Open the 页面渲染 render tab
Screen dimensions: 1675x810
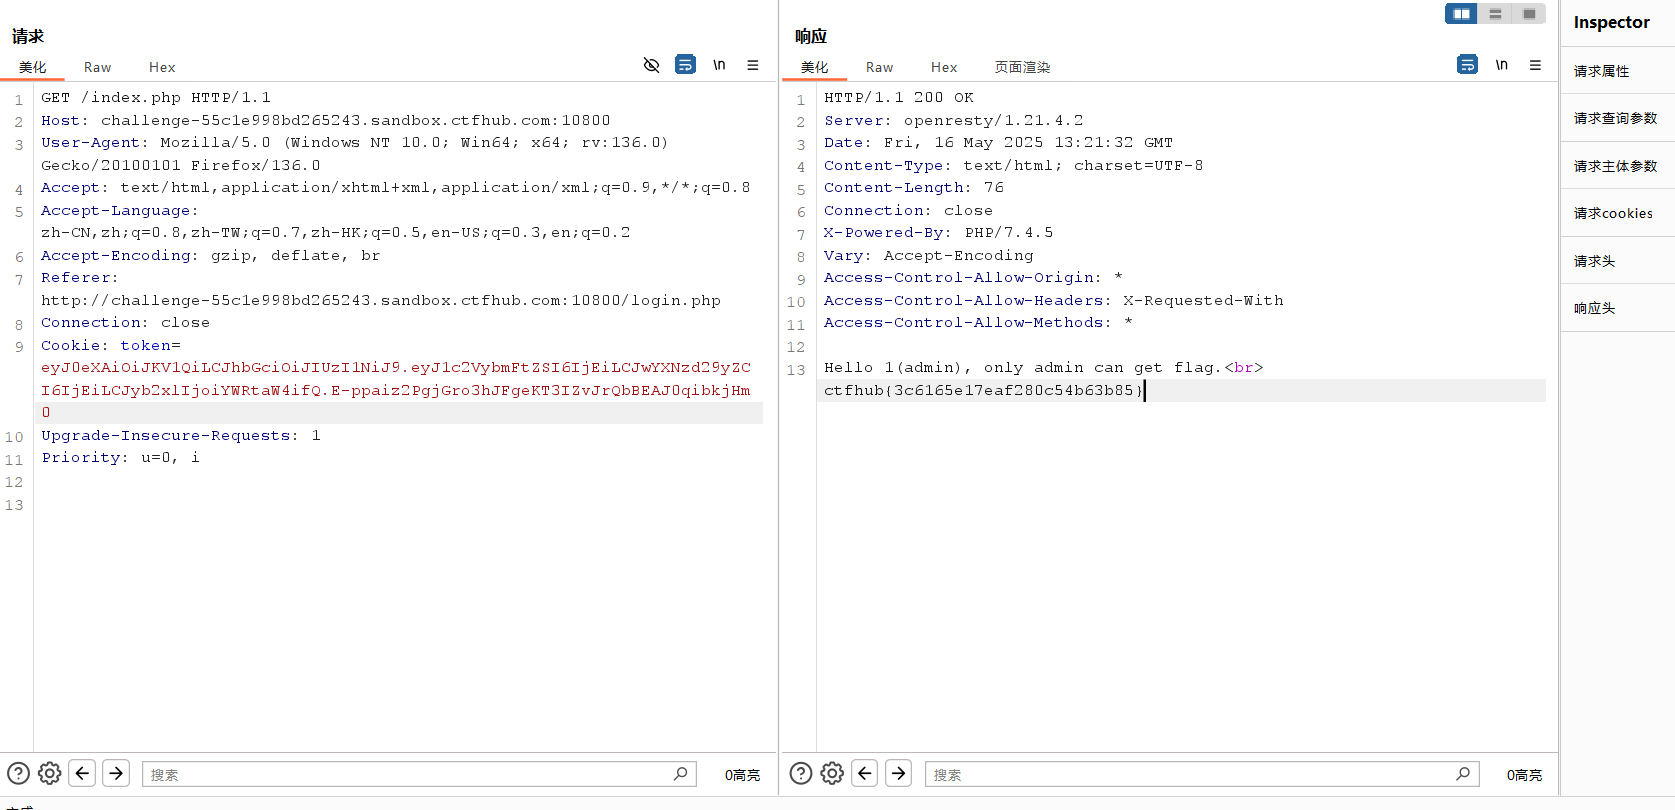[1022, 67]
